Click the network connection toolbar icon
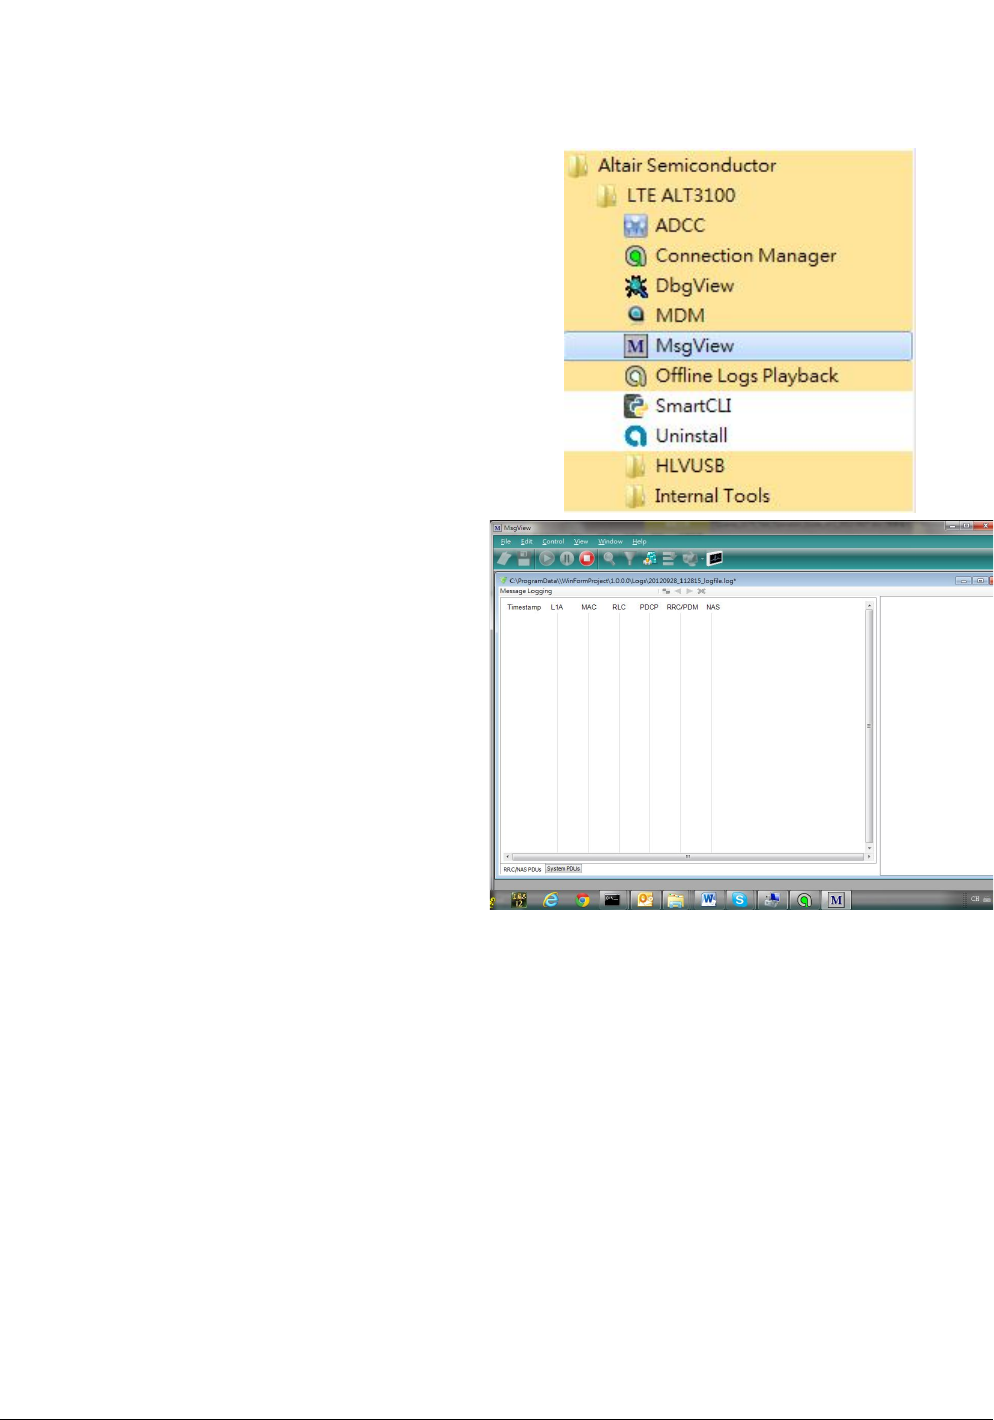 pos(650,559)
